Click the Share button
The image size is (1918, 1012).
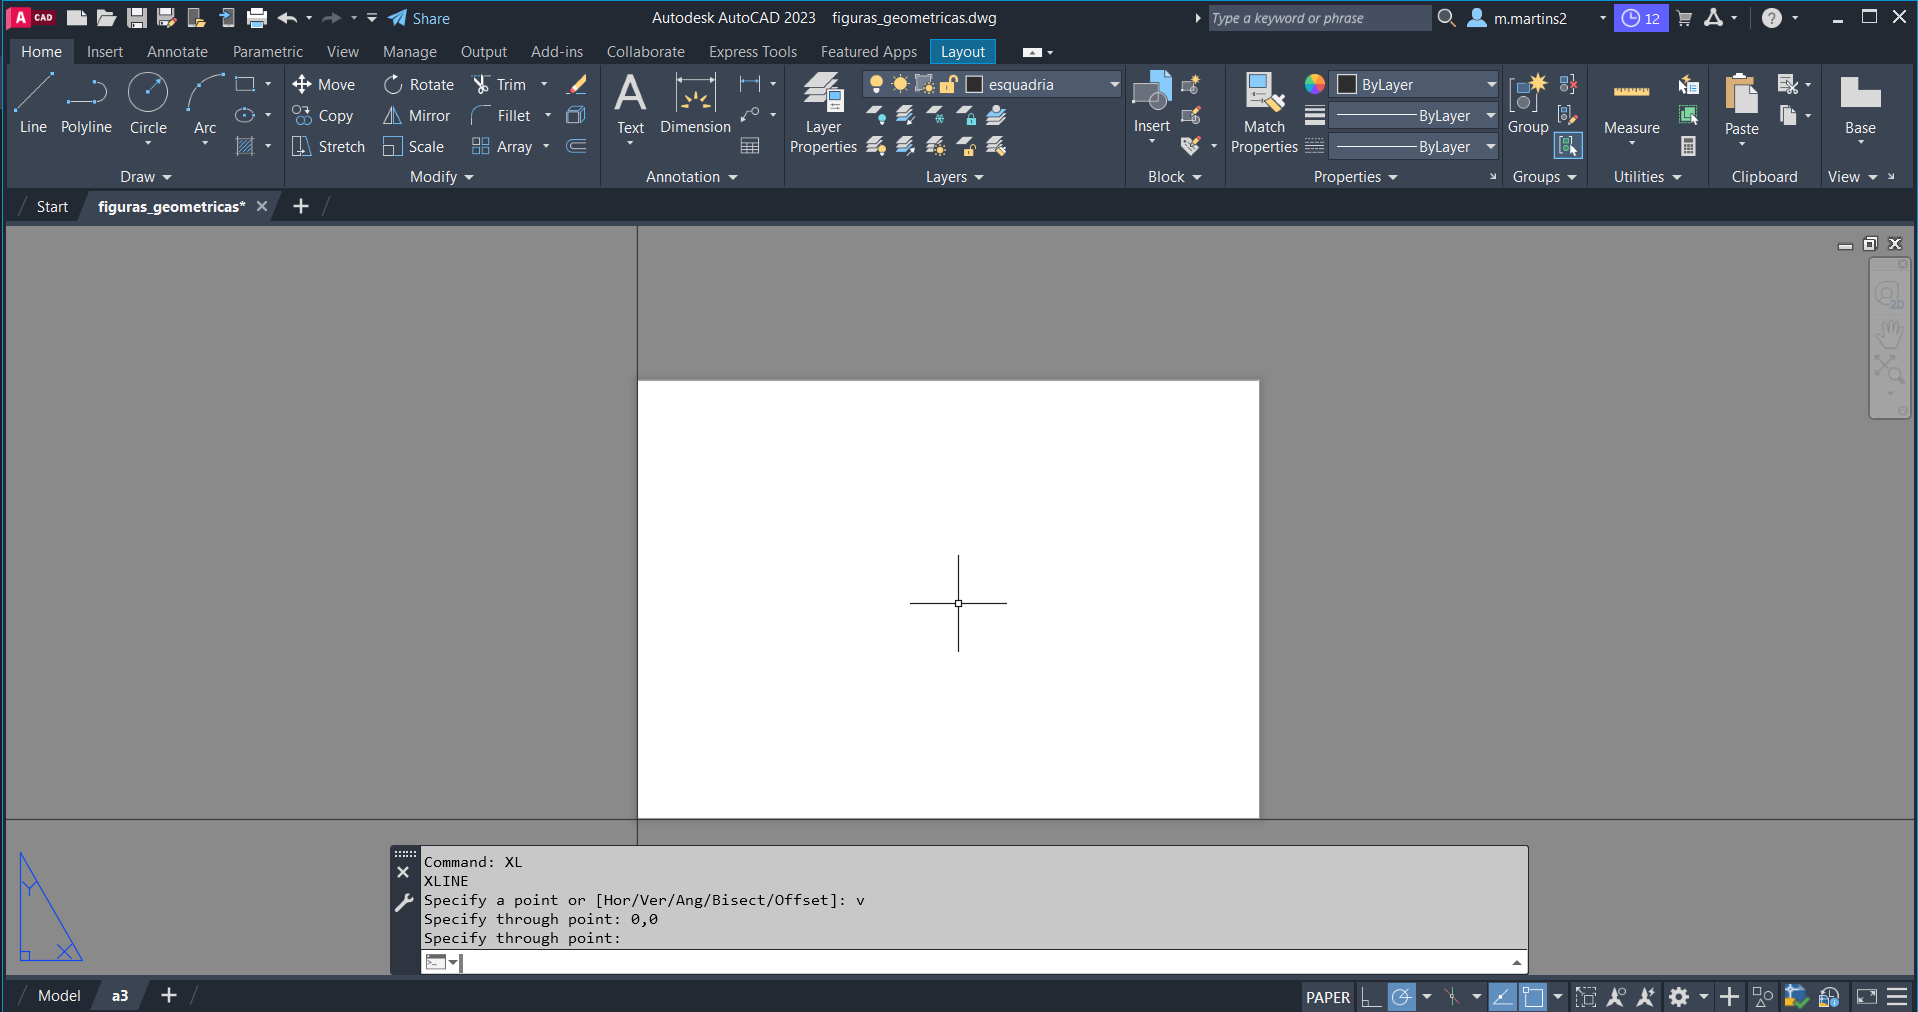pyautogui.click(x=419, y=18)
